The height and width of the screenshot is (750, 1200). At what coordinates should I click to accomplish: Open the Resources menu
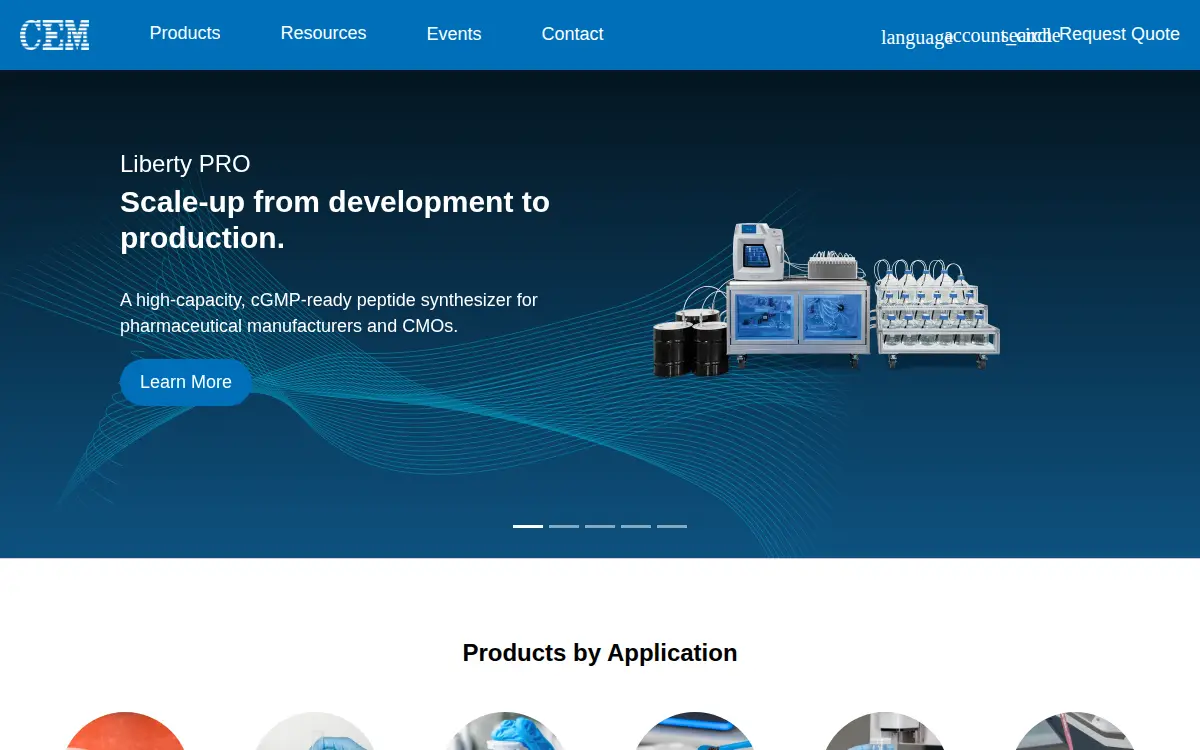323,33
